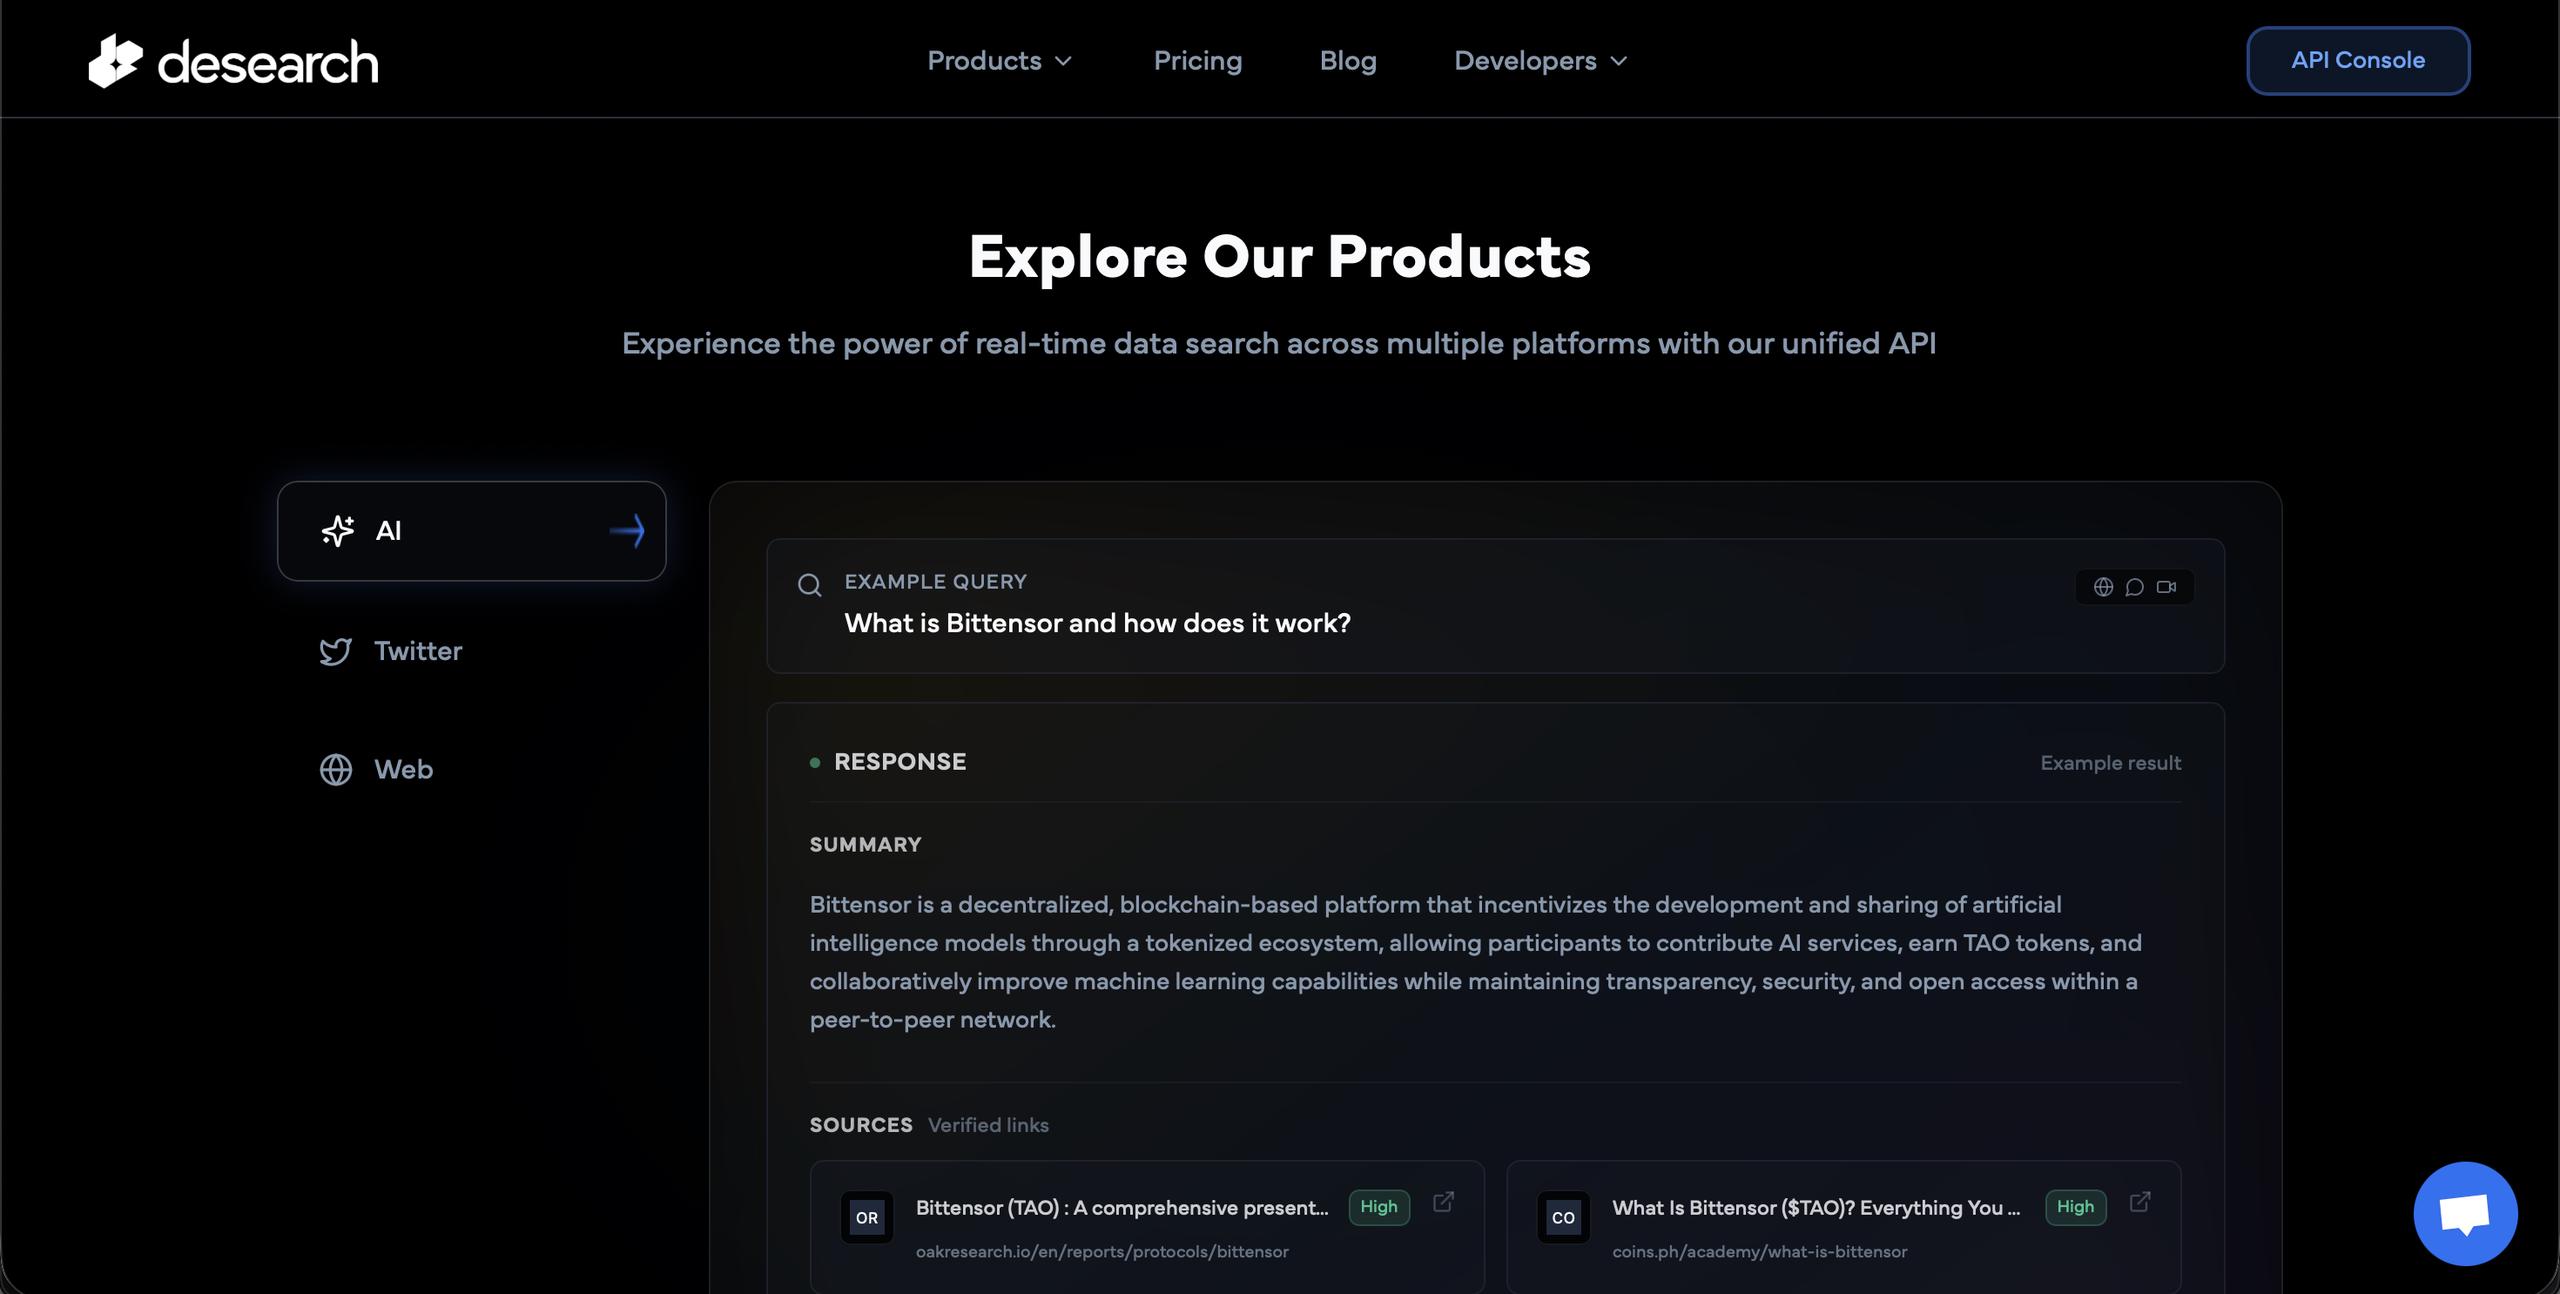
Task: Click the API Console button
Action: 2357,61
